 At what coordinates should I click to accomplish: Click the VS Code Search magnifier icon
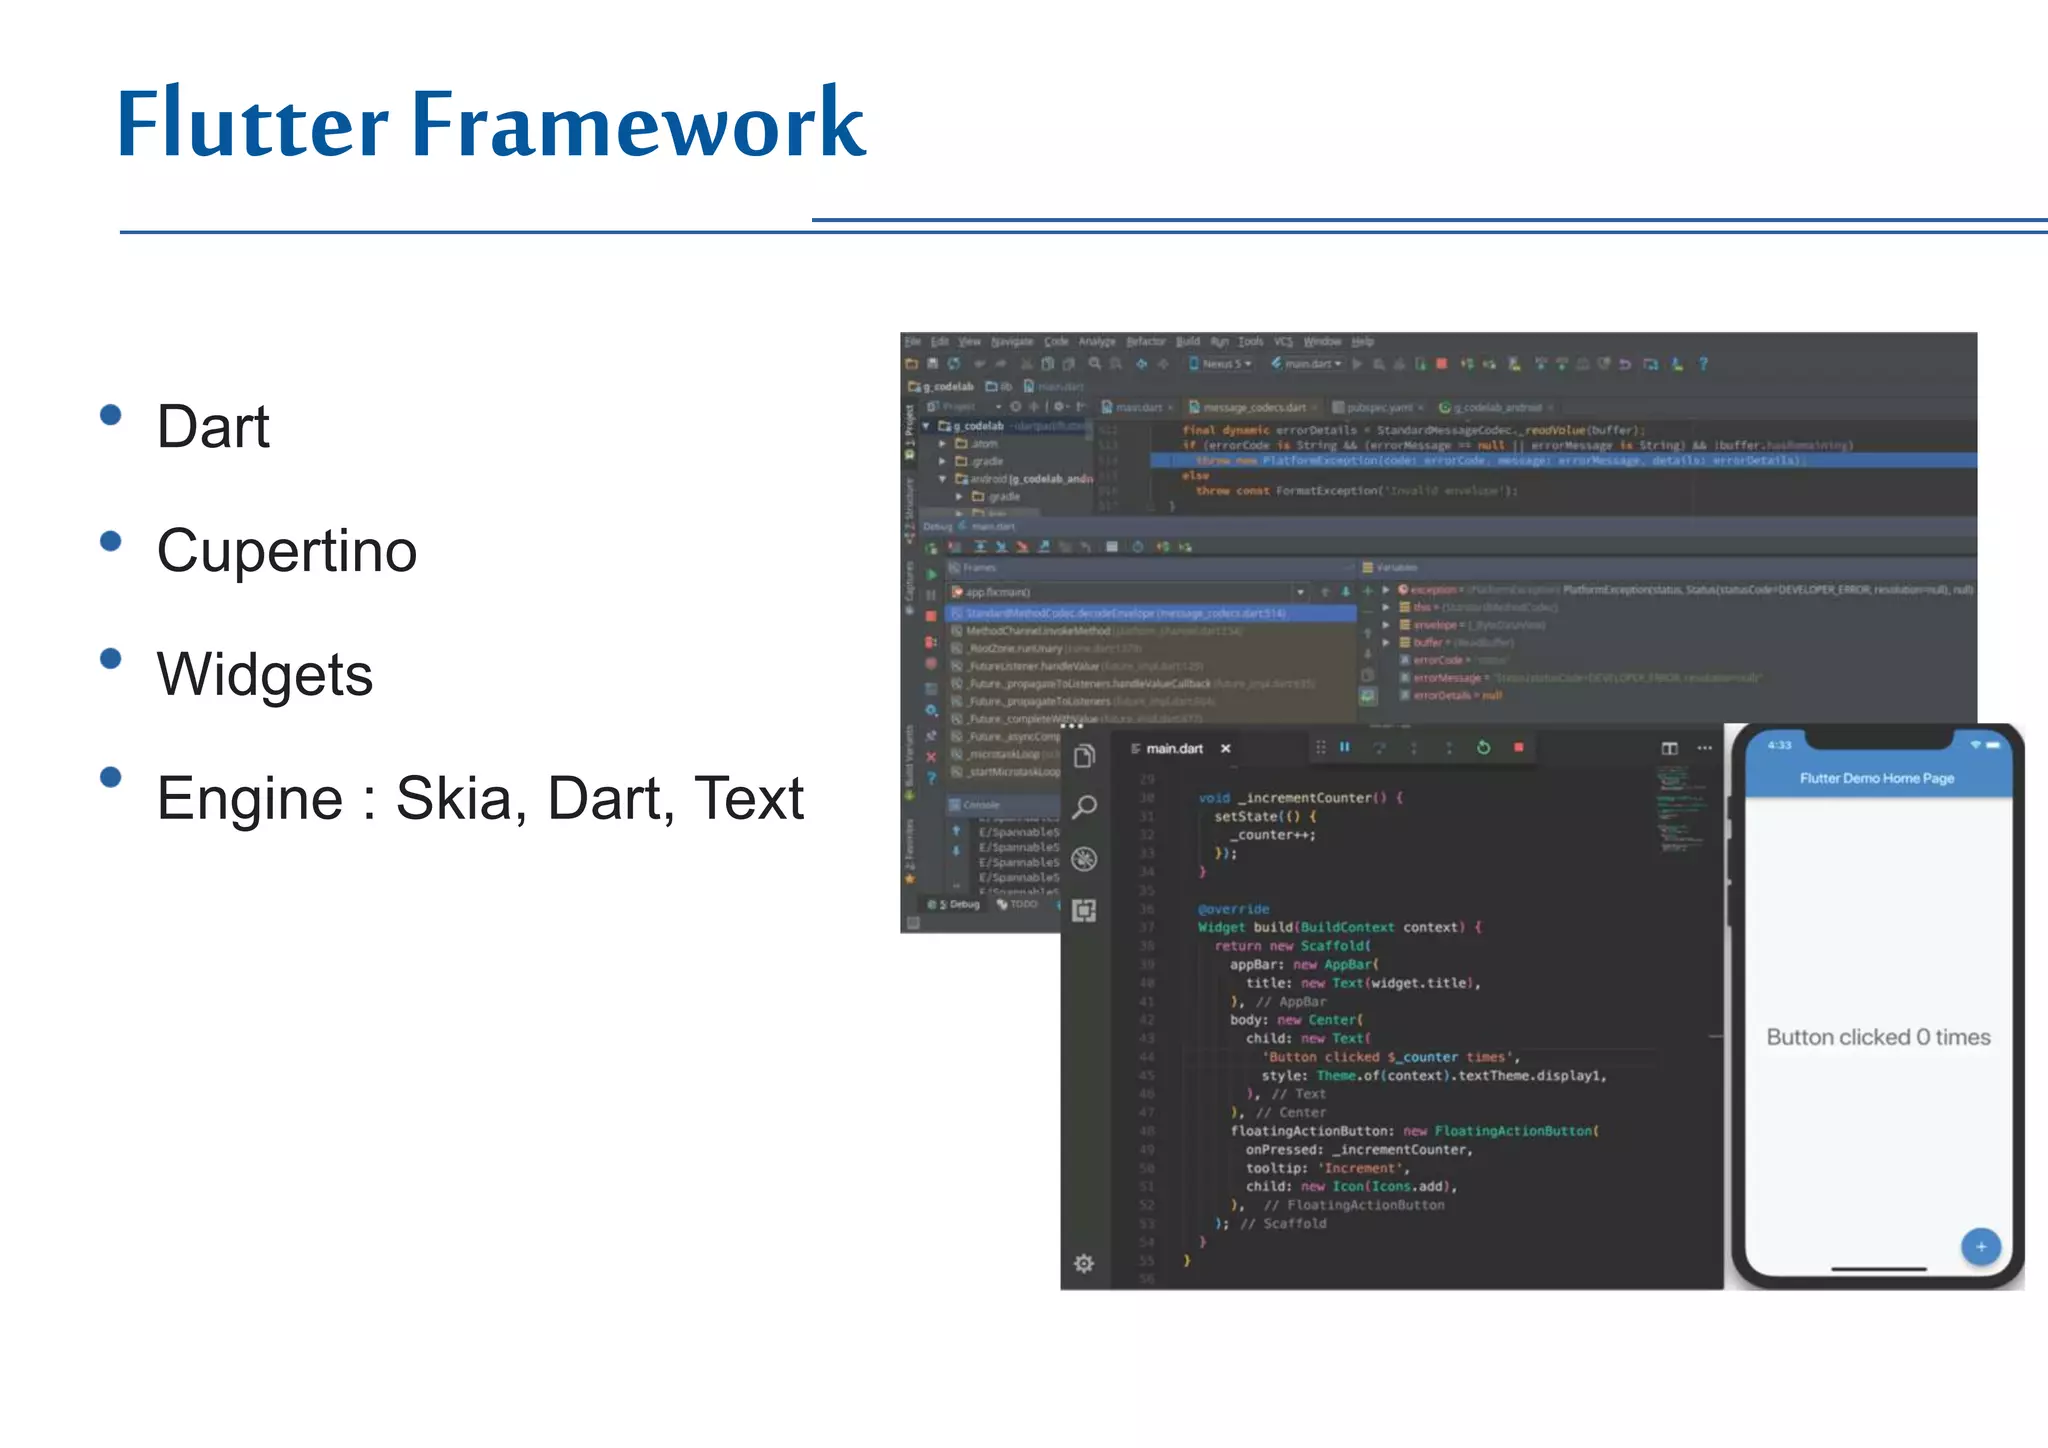[x=1084, y=807]
